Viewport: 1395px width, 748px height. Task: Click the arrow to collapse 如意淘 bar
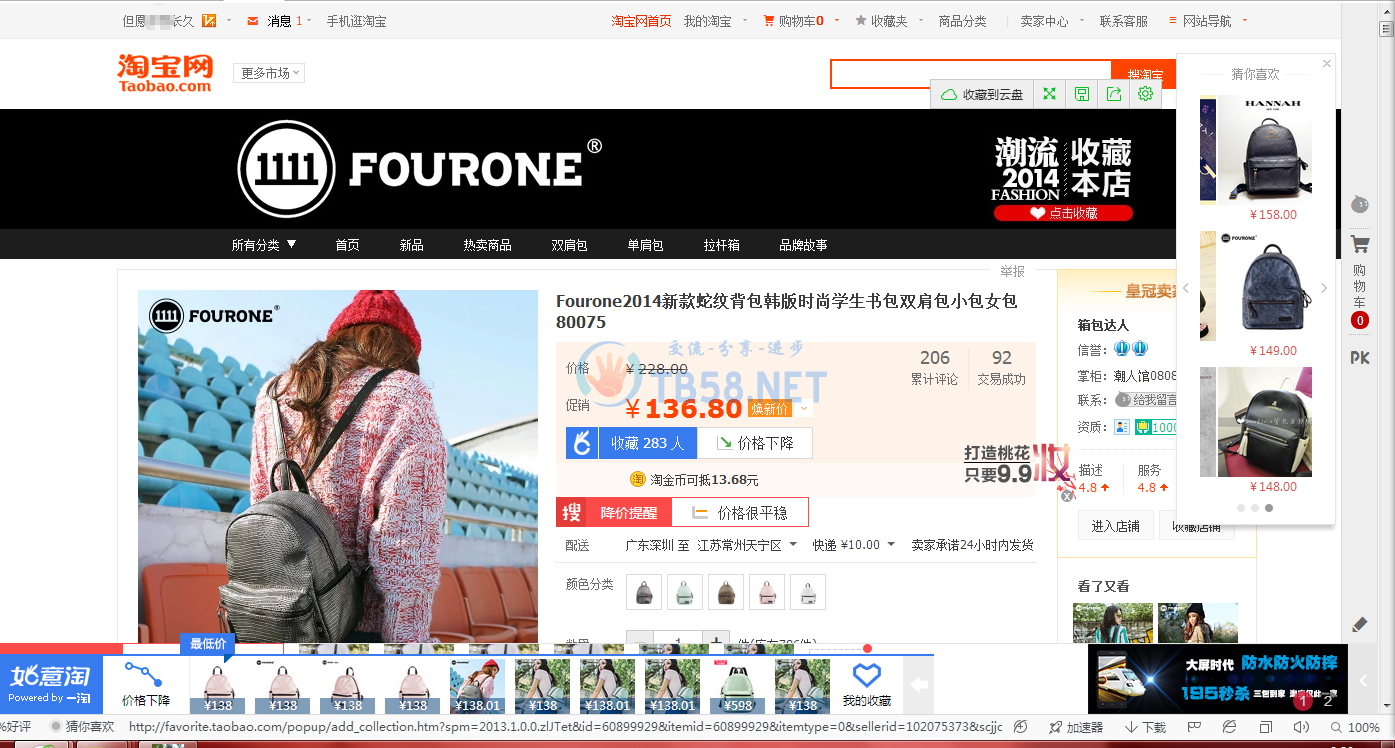[x=920, y=685]
